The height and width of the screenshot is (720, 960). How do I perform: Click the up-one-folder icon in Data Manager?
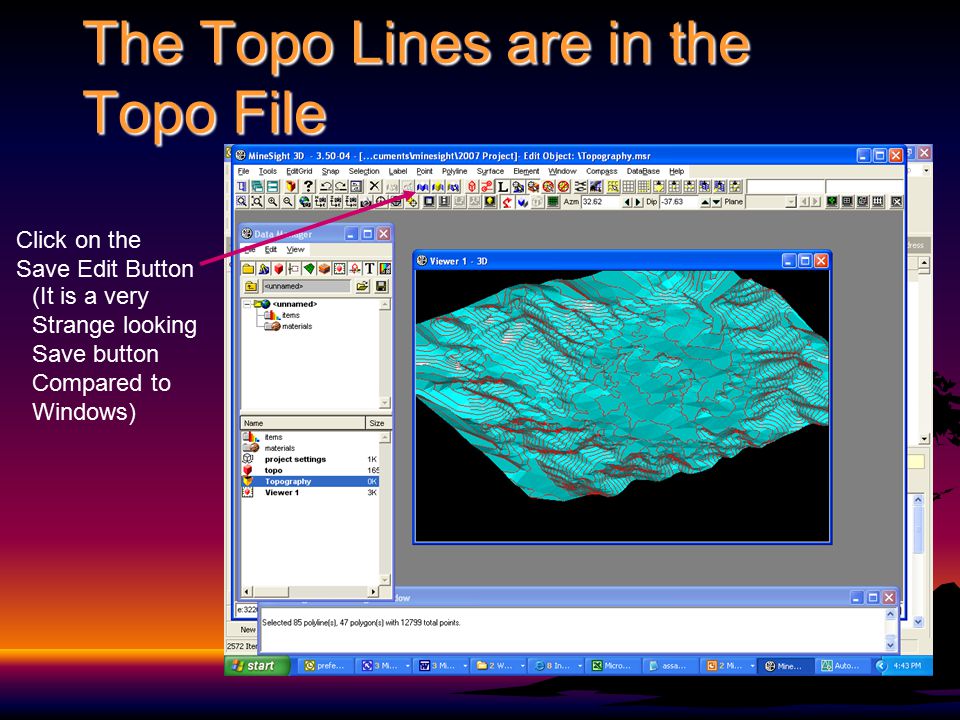(251, 286)
